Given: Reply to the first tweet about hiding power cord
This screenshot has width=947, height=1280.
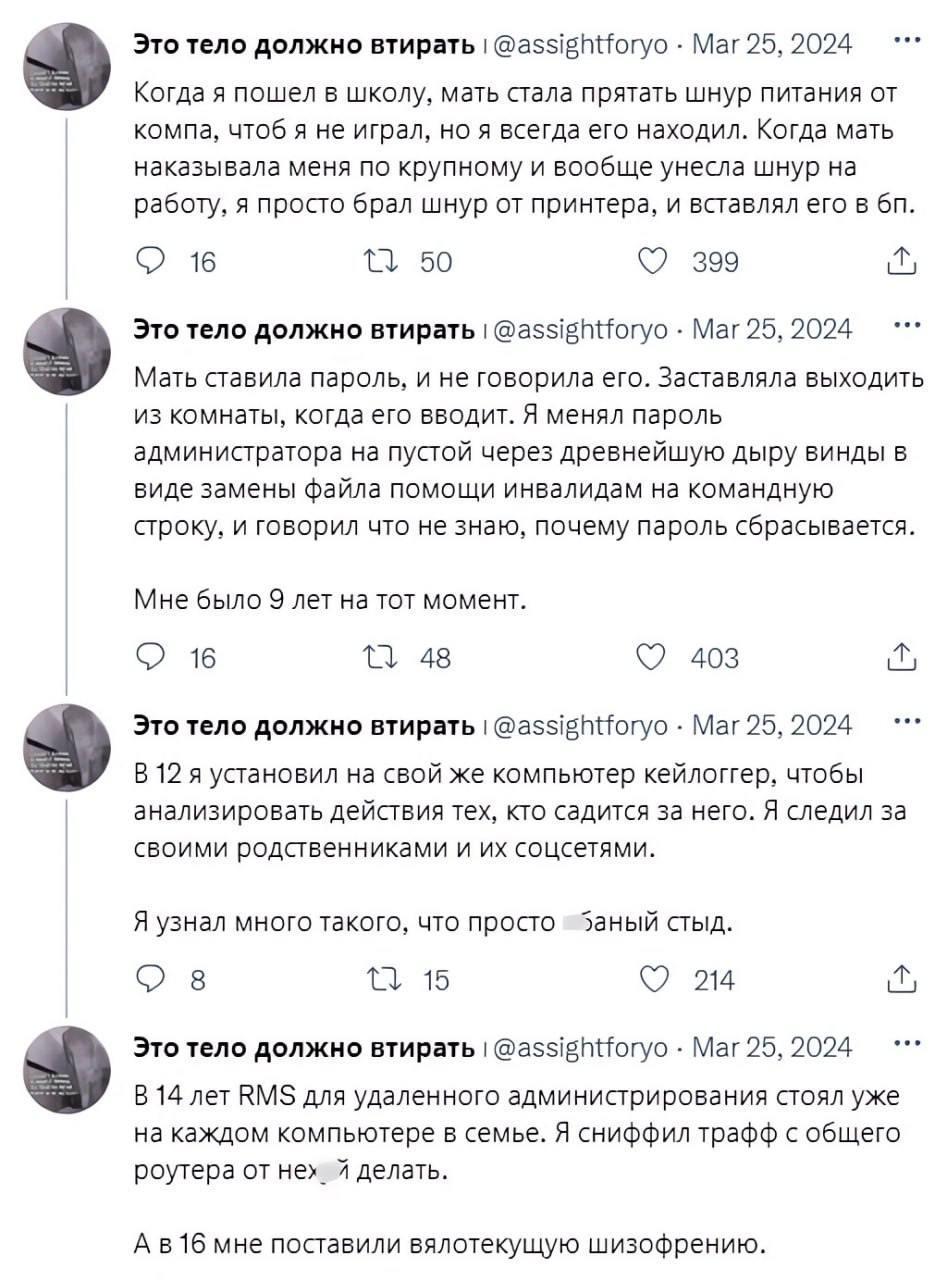Looking at the screenshot, I should [151, 261].
